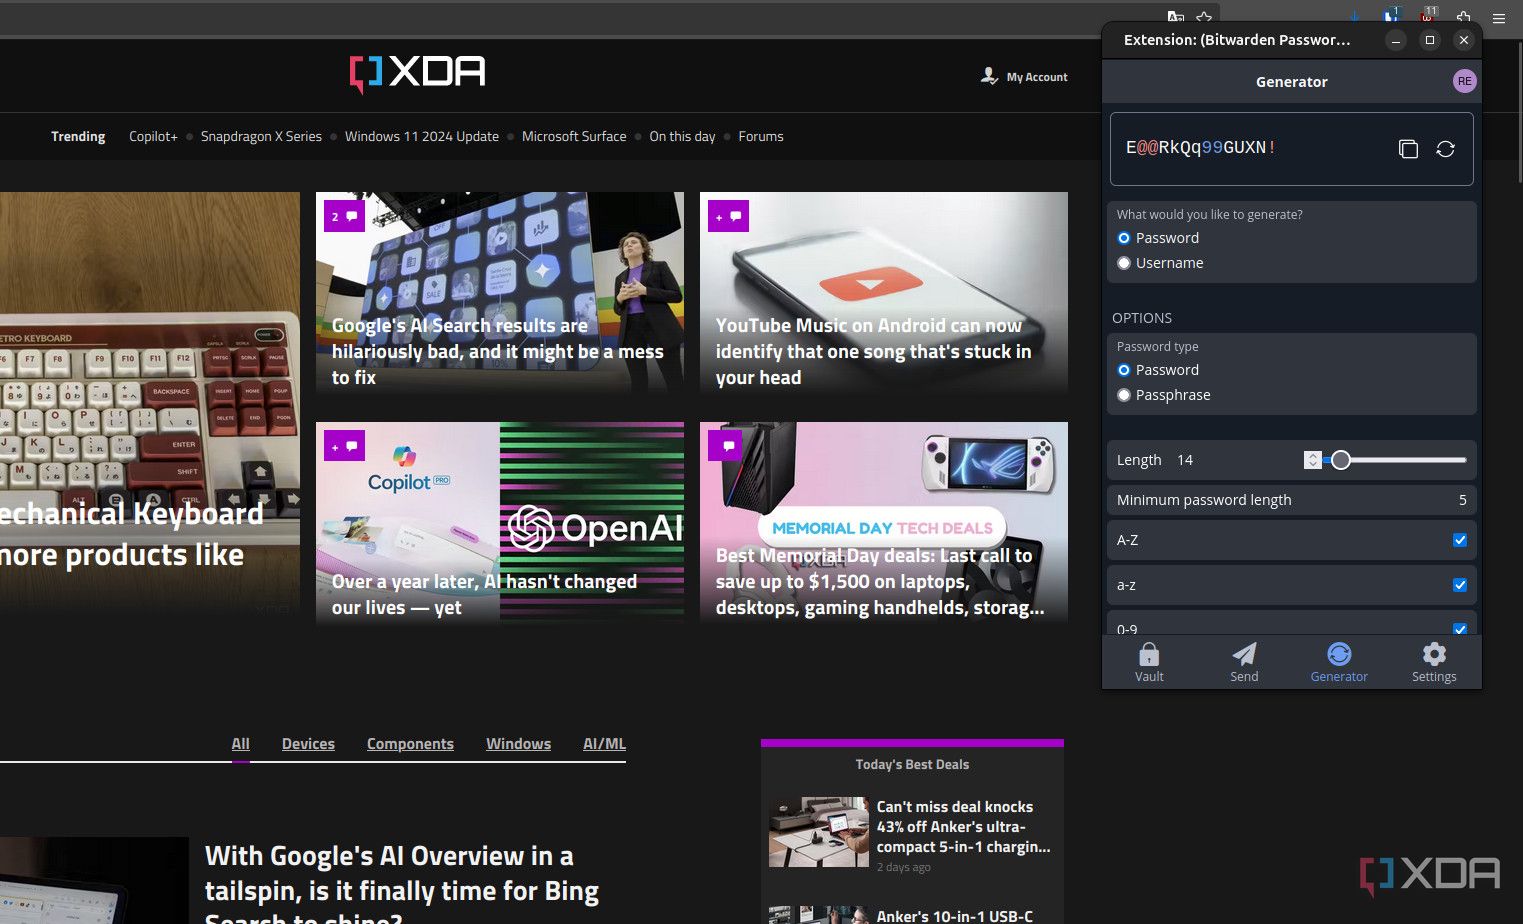Click the page vertical scrollbar
The width and height of the screenshot is (1523, 924).
[1518, 110]
